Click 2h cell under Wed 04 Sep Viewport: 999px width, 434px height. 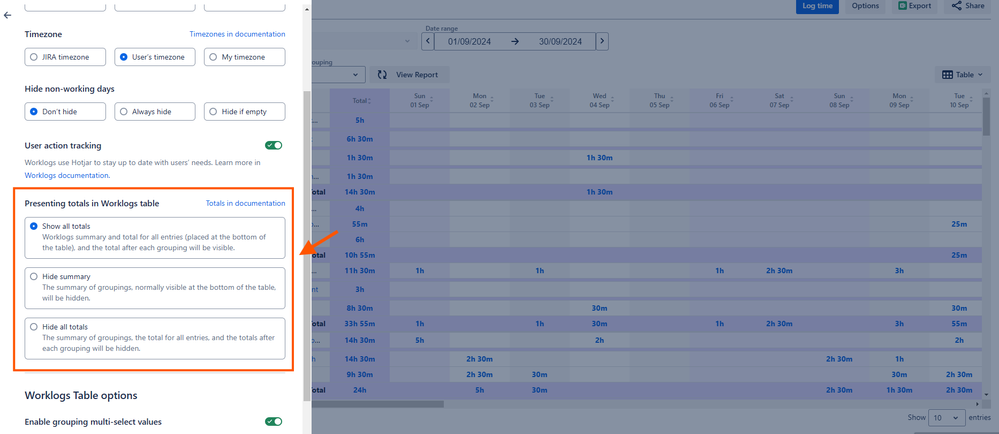[x=600, y=340]
